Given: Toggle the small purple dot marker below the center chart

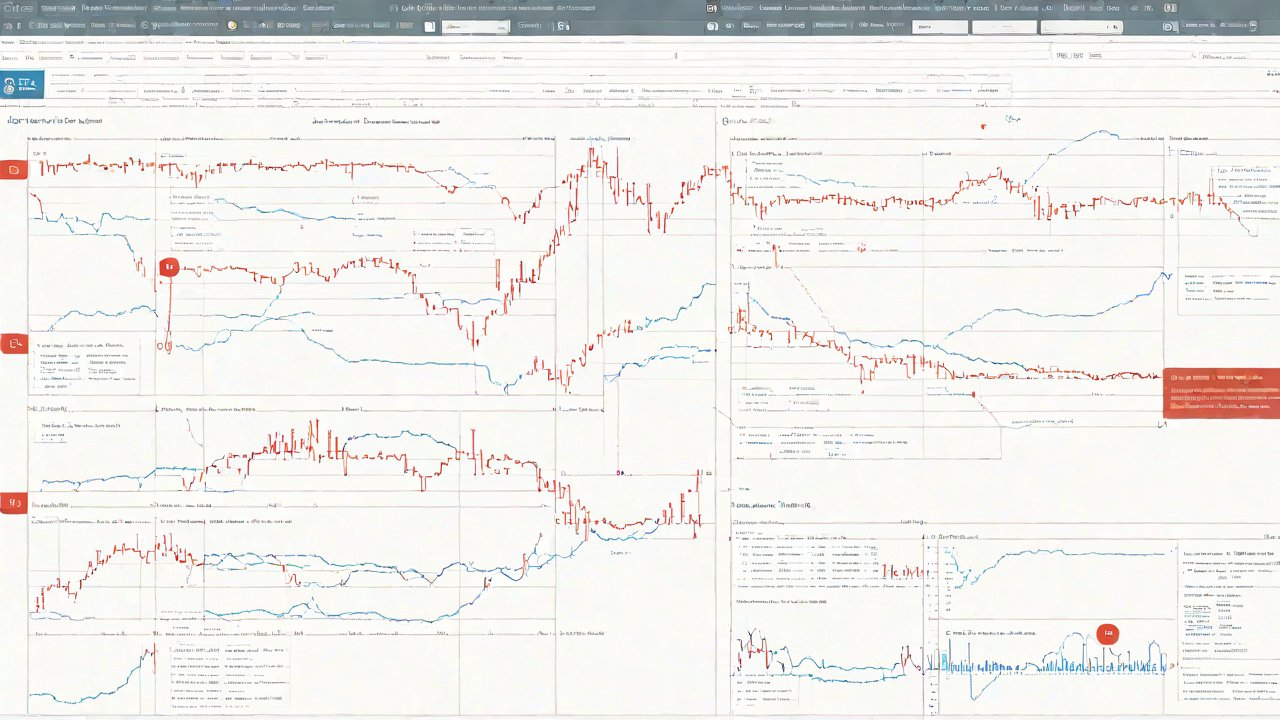Looking at the screenshot, I should point(620,472).
